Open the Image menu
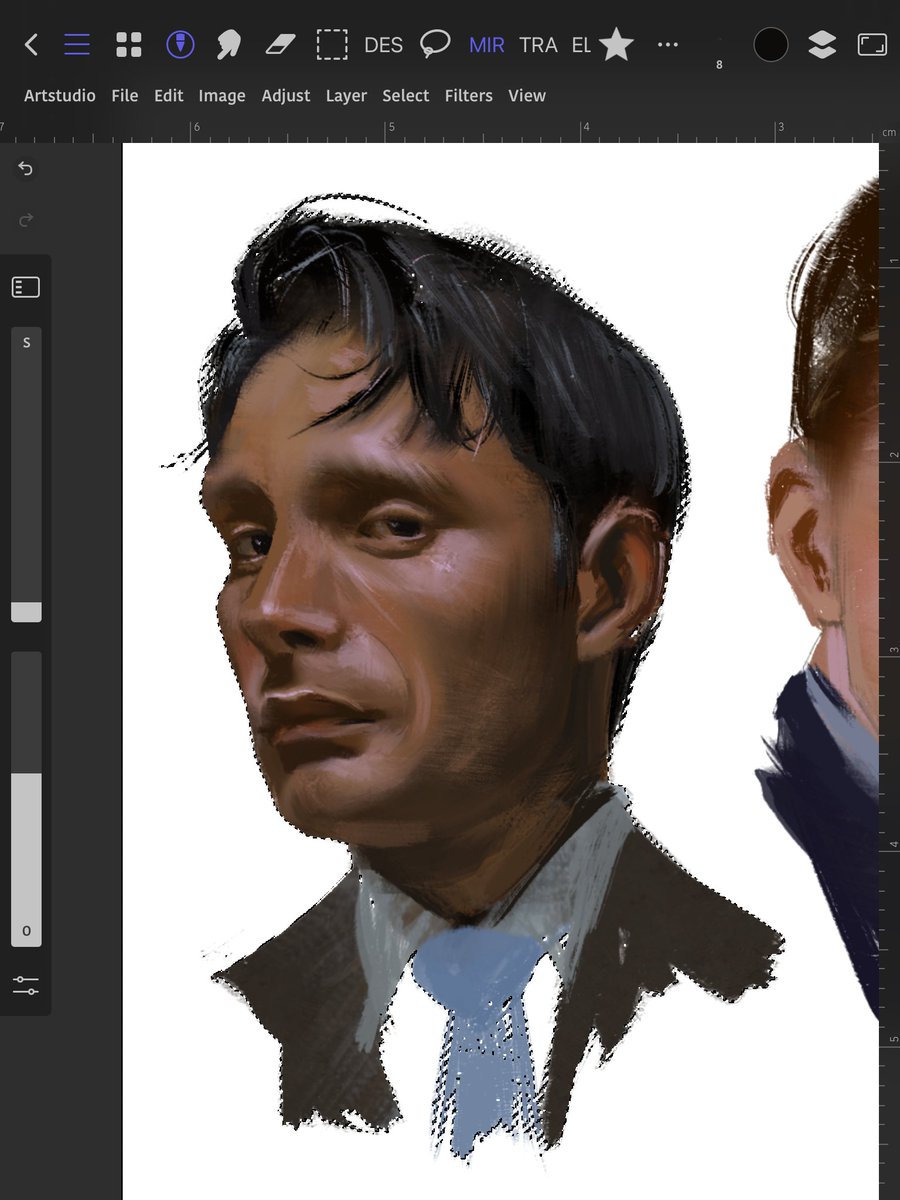 point(222,96)
